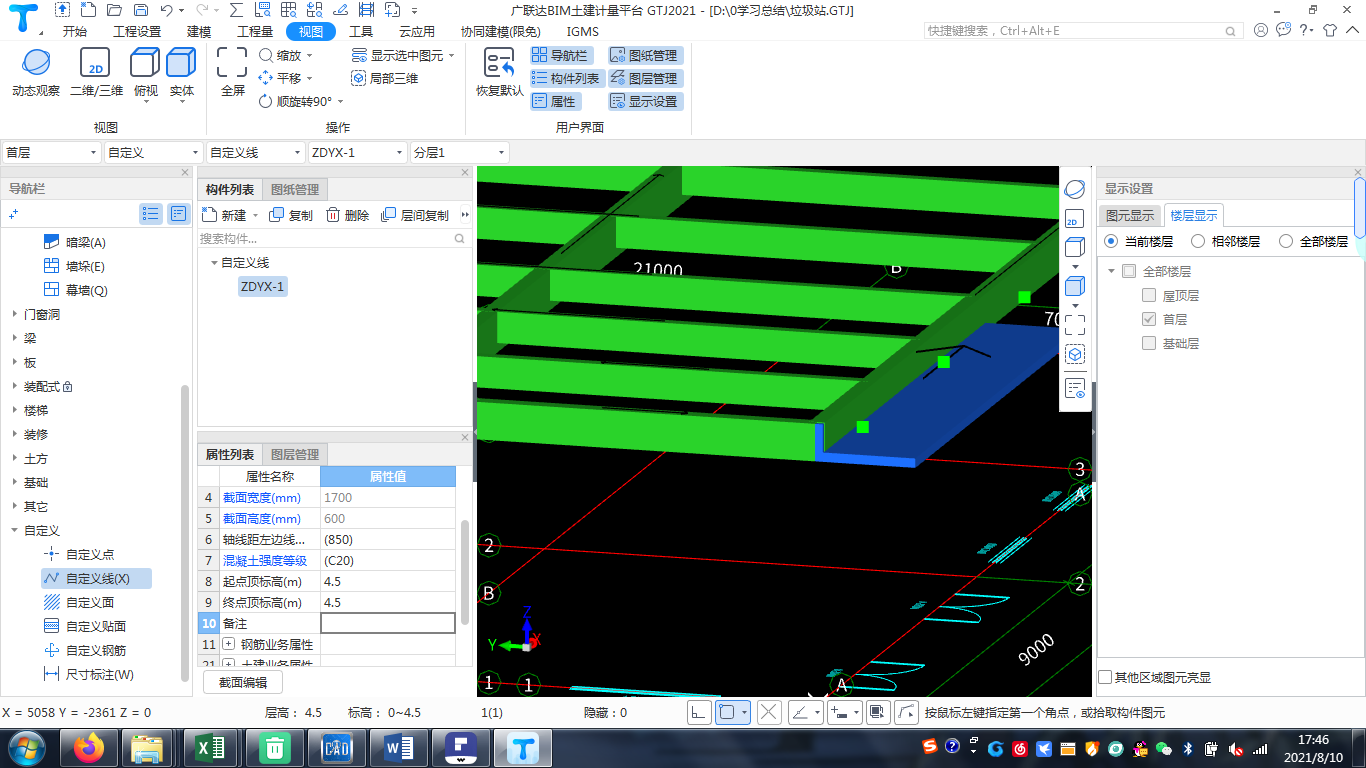
Task: Click the save icon in quick access toolbar
Action: coord(140,10)
